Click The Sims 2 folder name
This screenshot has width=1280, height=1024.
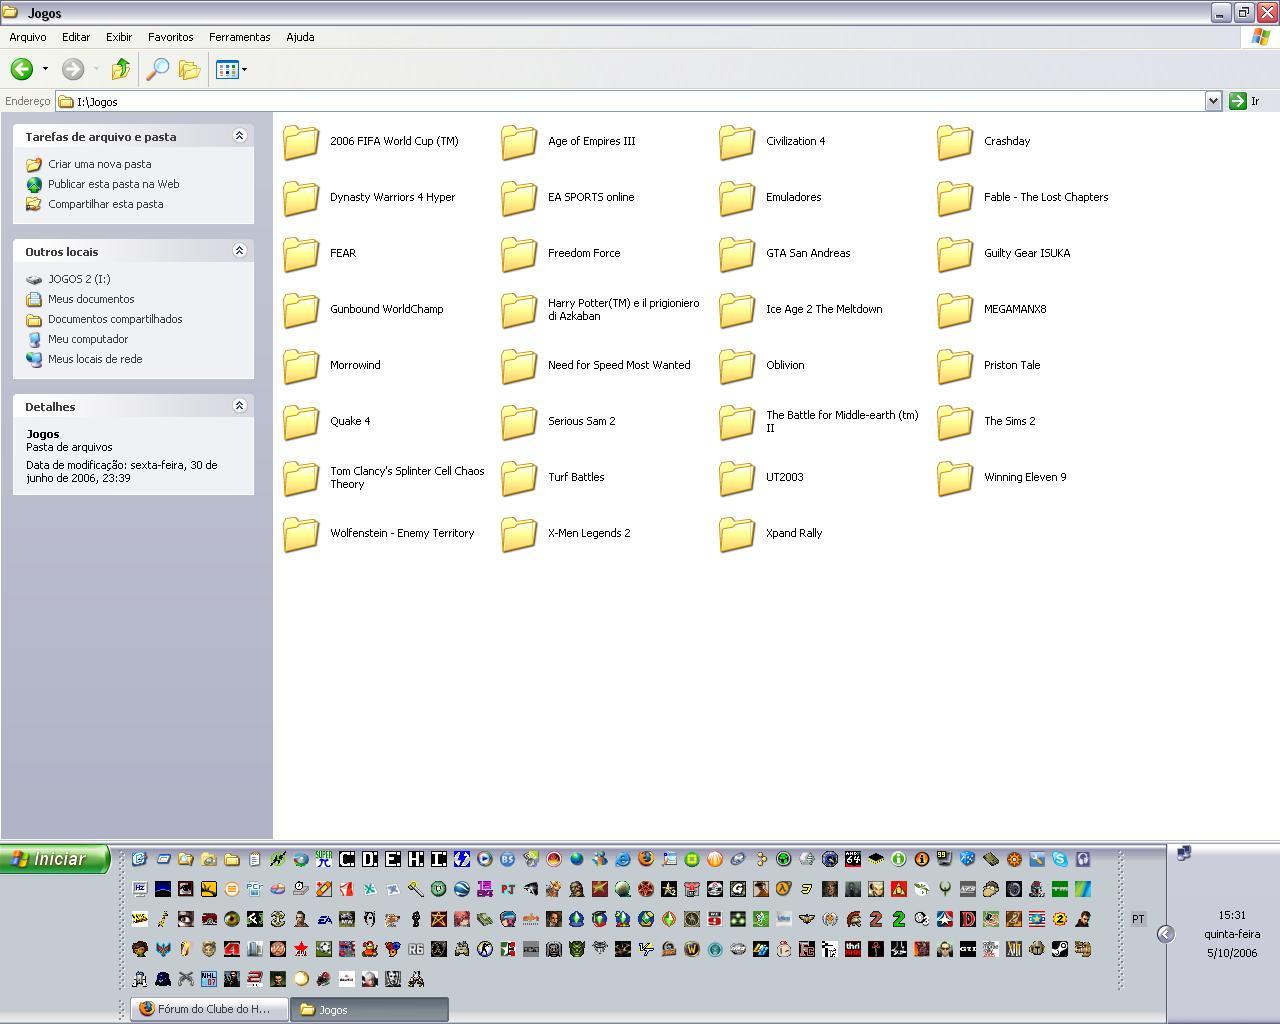point(1009,421)
